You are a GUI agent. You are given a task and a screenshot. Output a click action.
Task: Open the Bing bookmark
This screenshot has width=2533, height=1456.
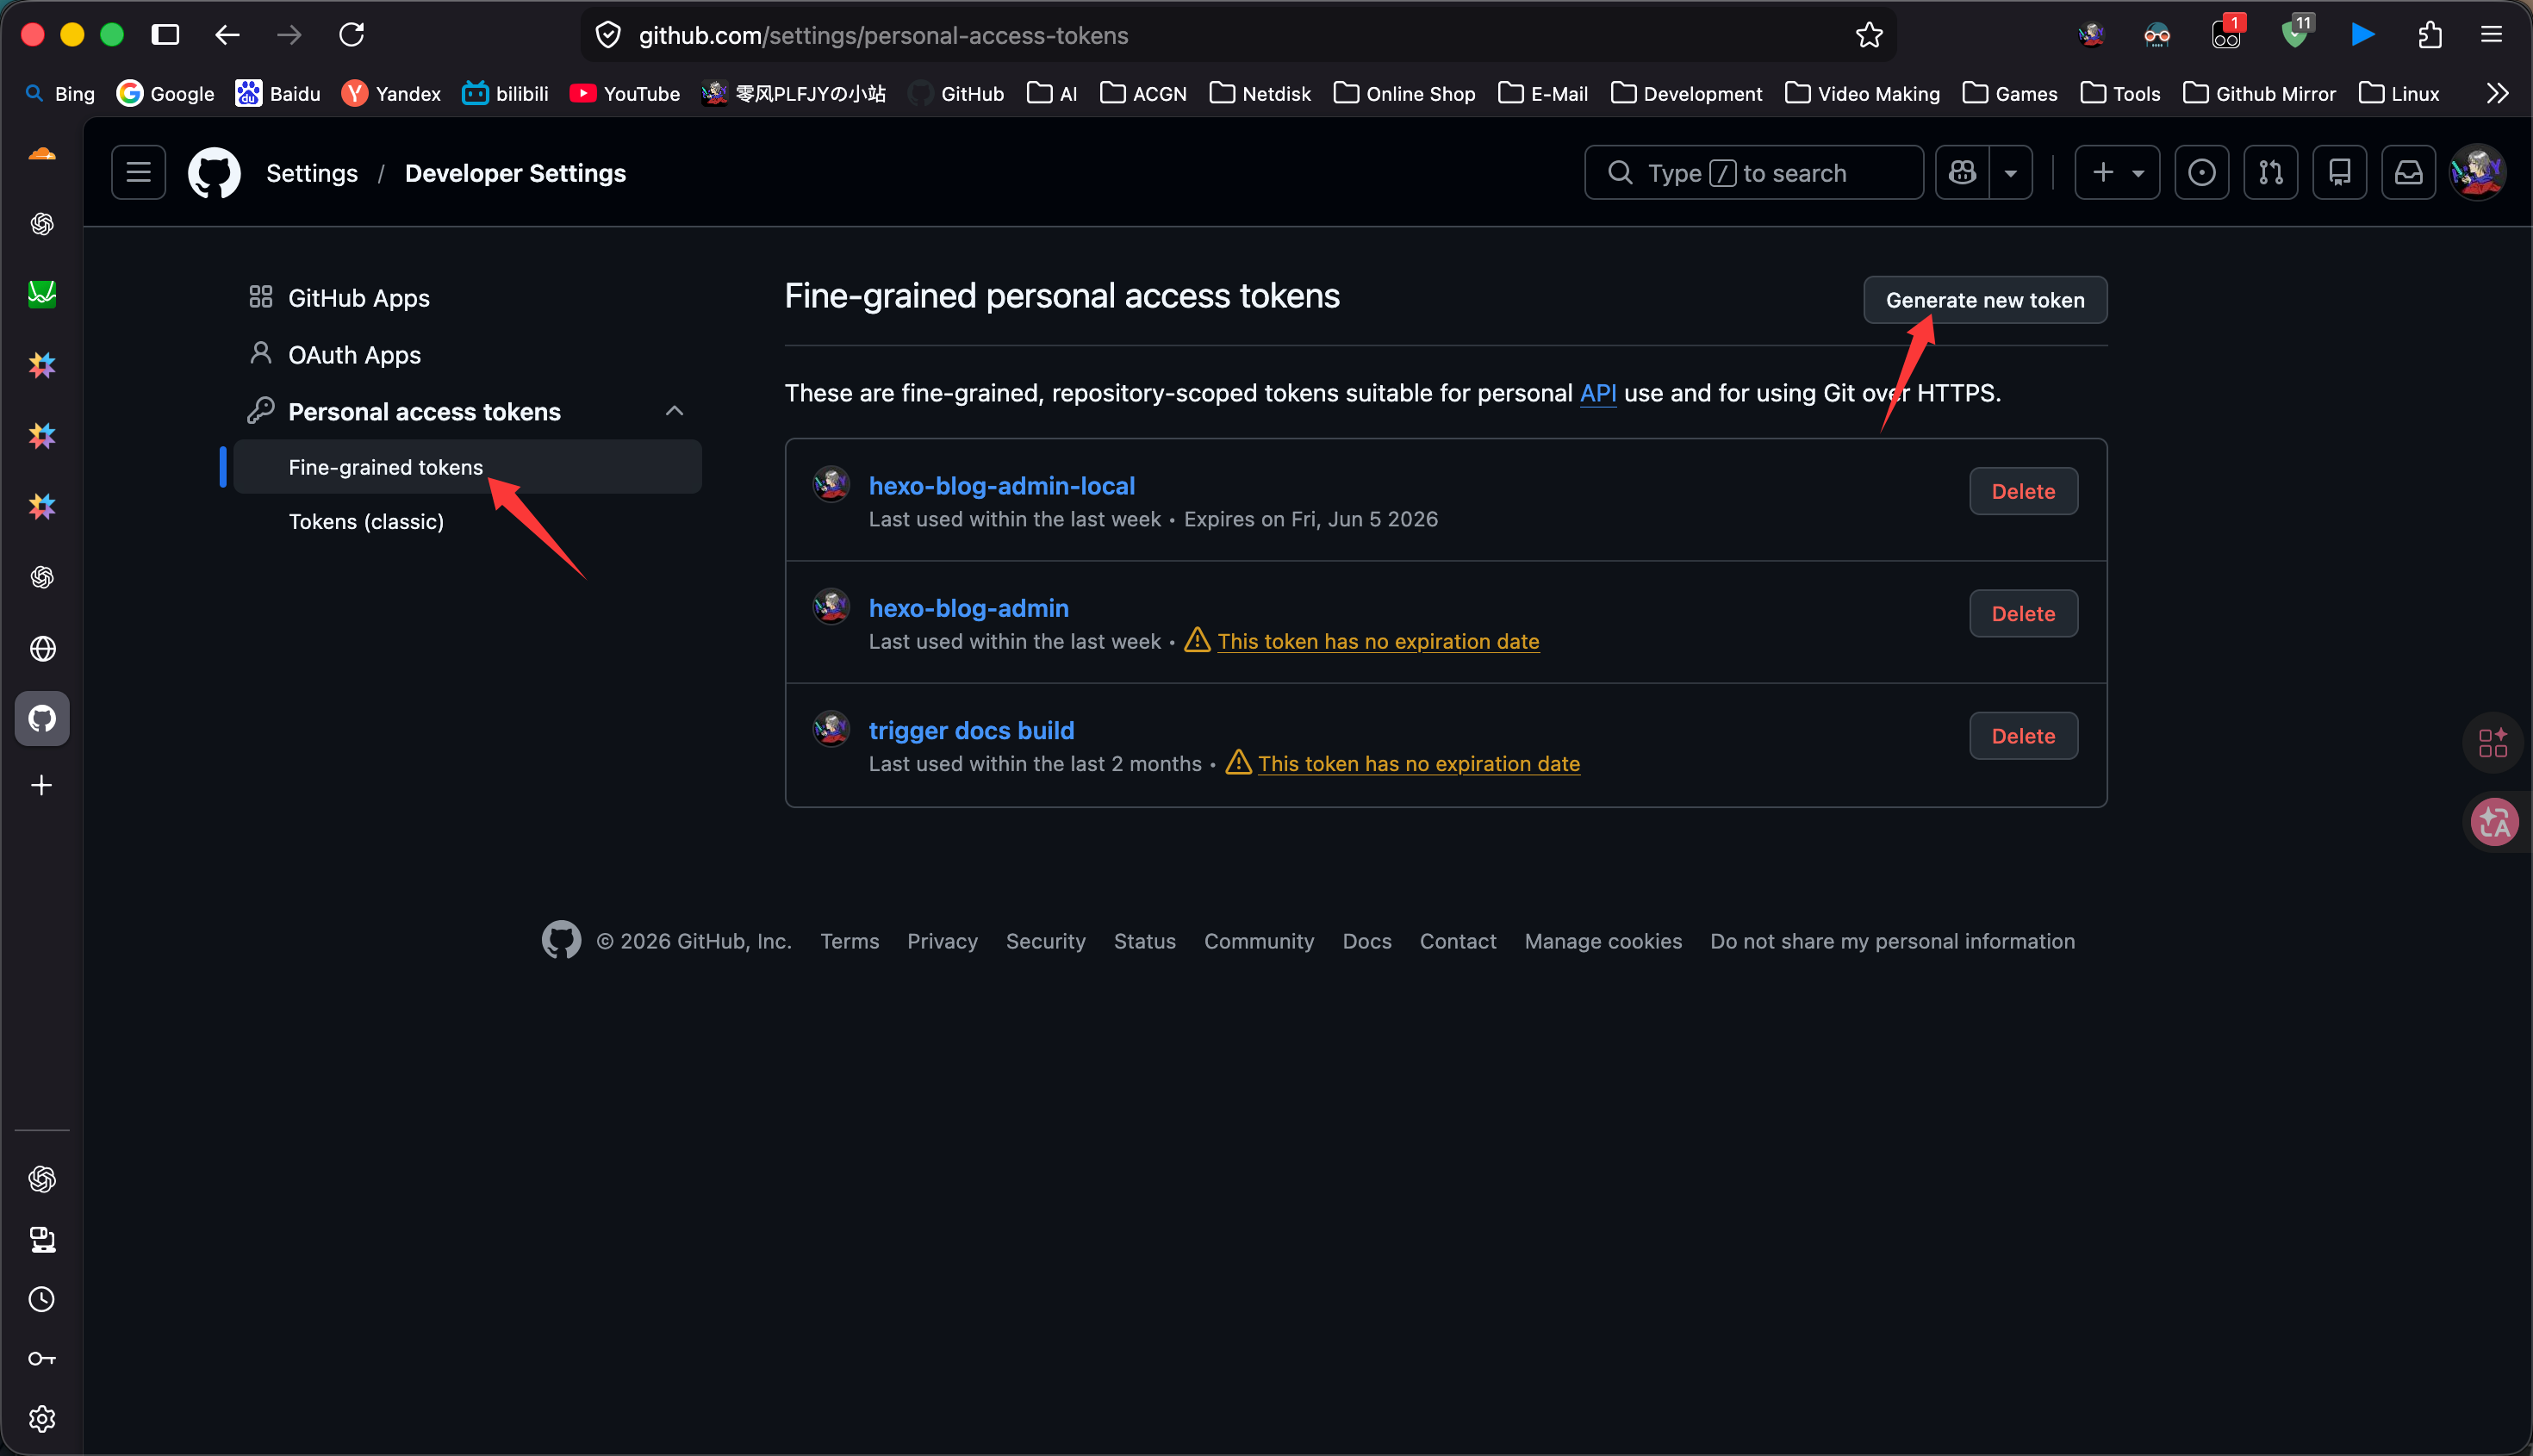pyautogui.click(x=60, y=93)
